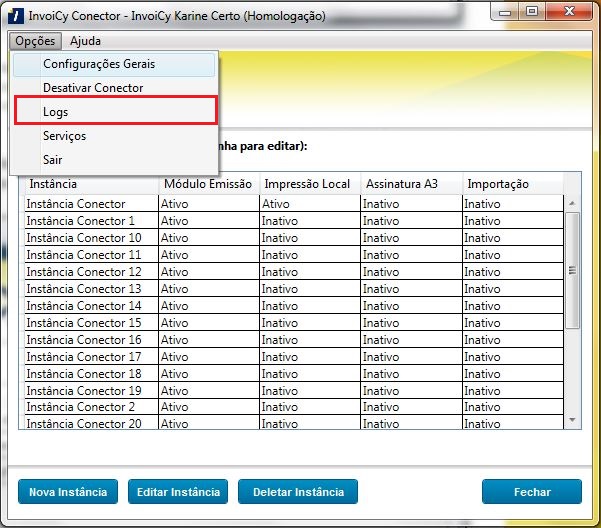Image resolution: width=601 pixels, height=528 pixels.
Task: Select the row 'Instância Conector 18'
Action: (294, 374)
